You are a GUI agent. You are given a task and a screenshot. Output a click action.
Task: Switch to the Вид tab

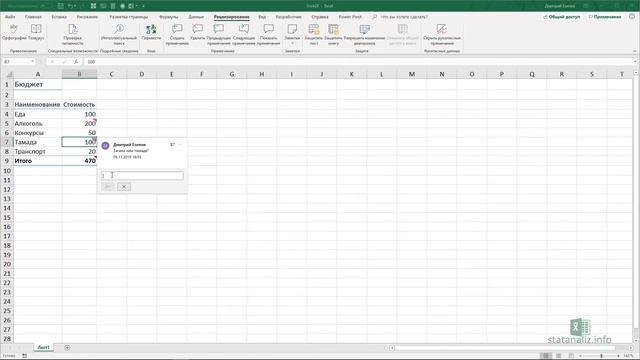pos(262,17)
